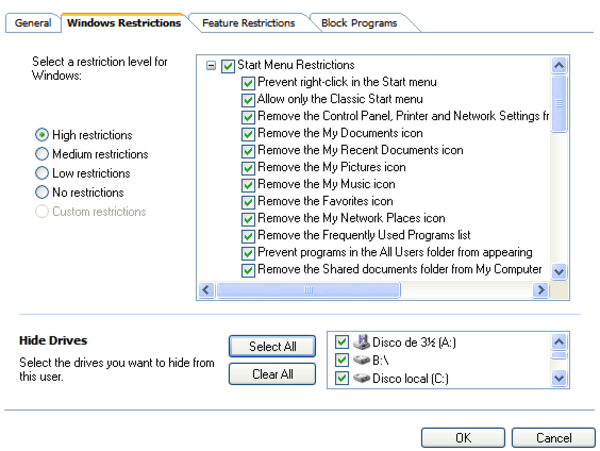Screen dimensions: 600x451
Task: Click the floppy drive A: icon
Action: (x=362, y=341)
